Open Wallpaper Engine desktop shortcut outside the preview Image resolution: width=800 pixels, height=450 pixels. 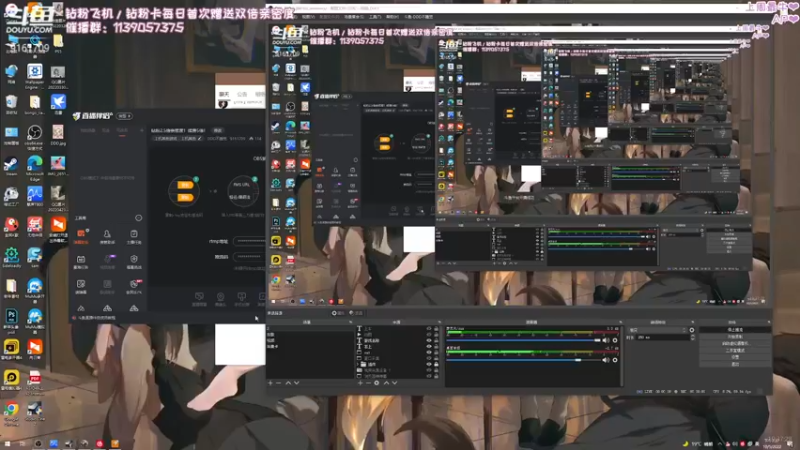tap(34, 74)
